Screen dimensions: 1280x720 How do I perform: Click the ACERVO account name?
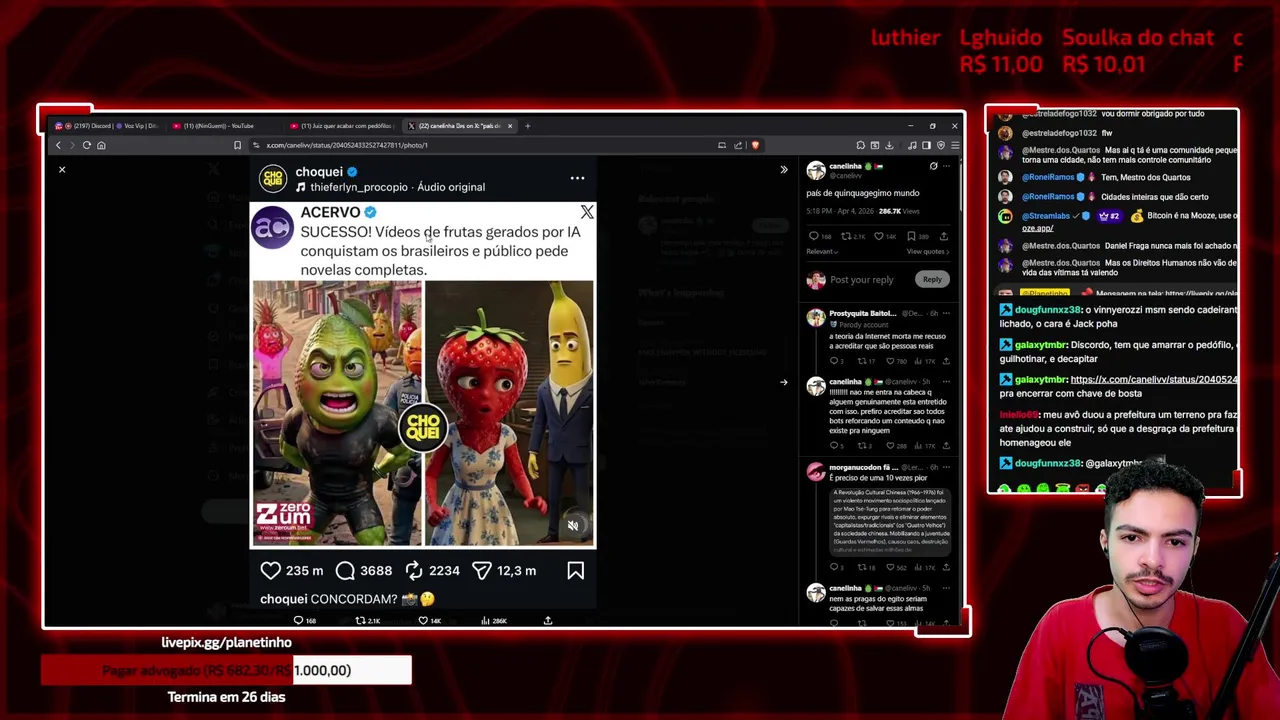point(330,212)
